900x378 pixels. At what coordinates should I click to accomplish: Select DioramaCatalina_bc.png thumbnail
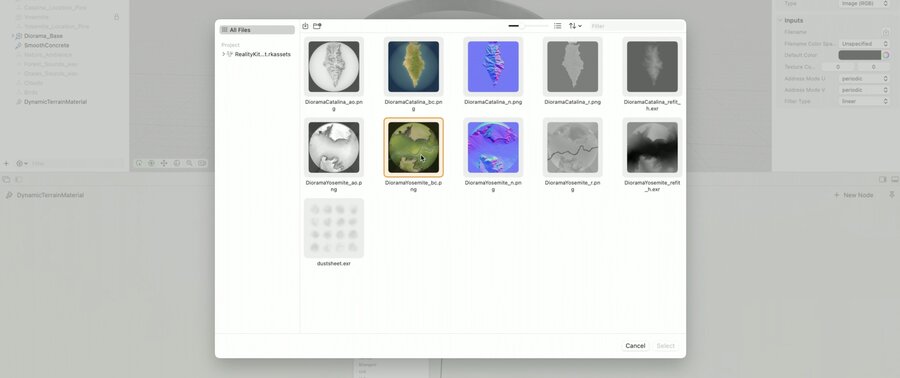point(413,67)
